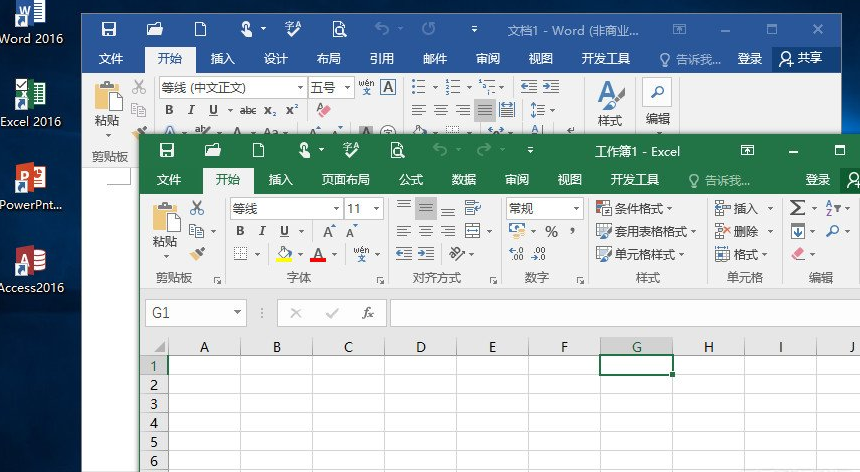Screen dimensions: 860x472
Task: Click Format Painter brush in Excel ribbon
Action: tap(197, 254)
